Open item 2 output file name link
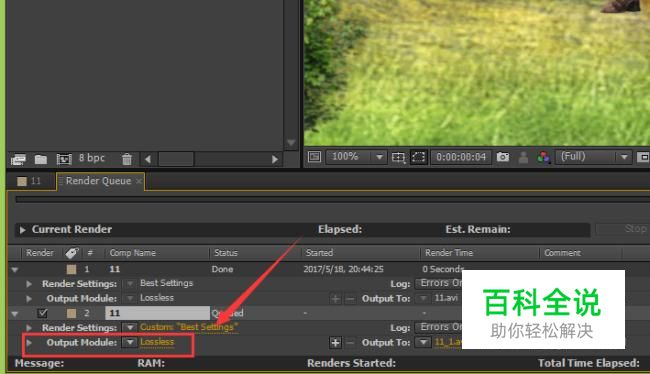This screenshot has height=374, width=650. click(448, 342)
